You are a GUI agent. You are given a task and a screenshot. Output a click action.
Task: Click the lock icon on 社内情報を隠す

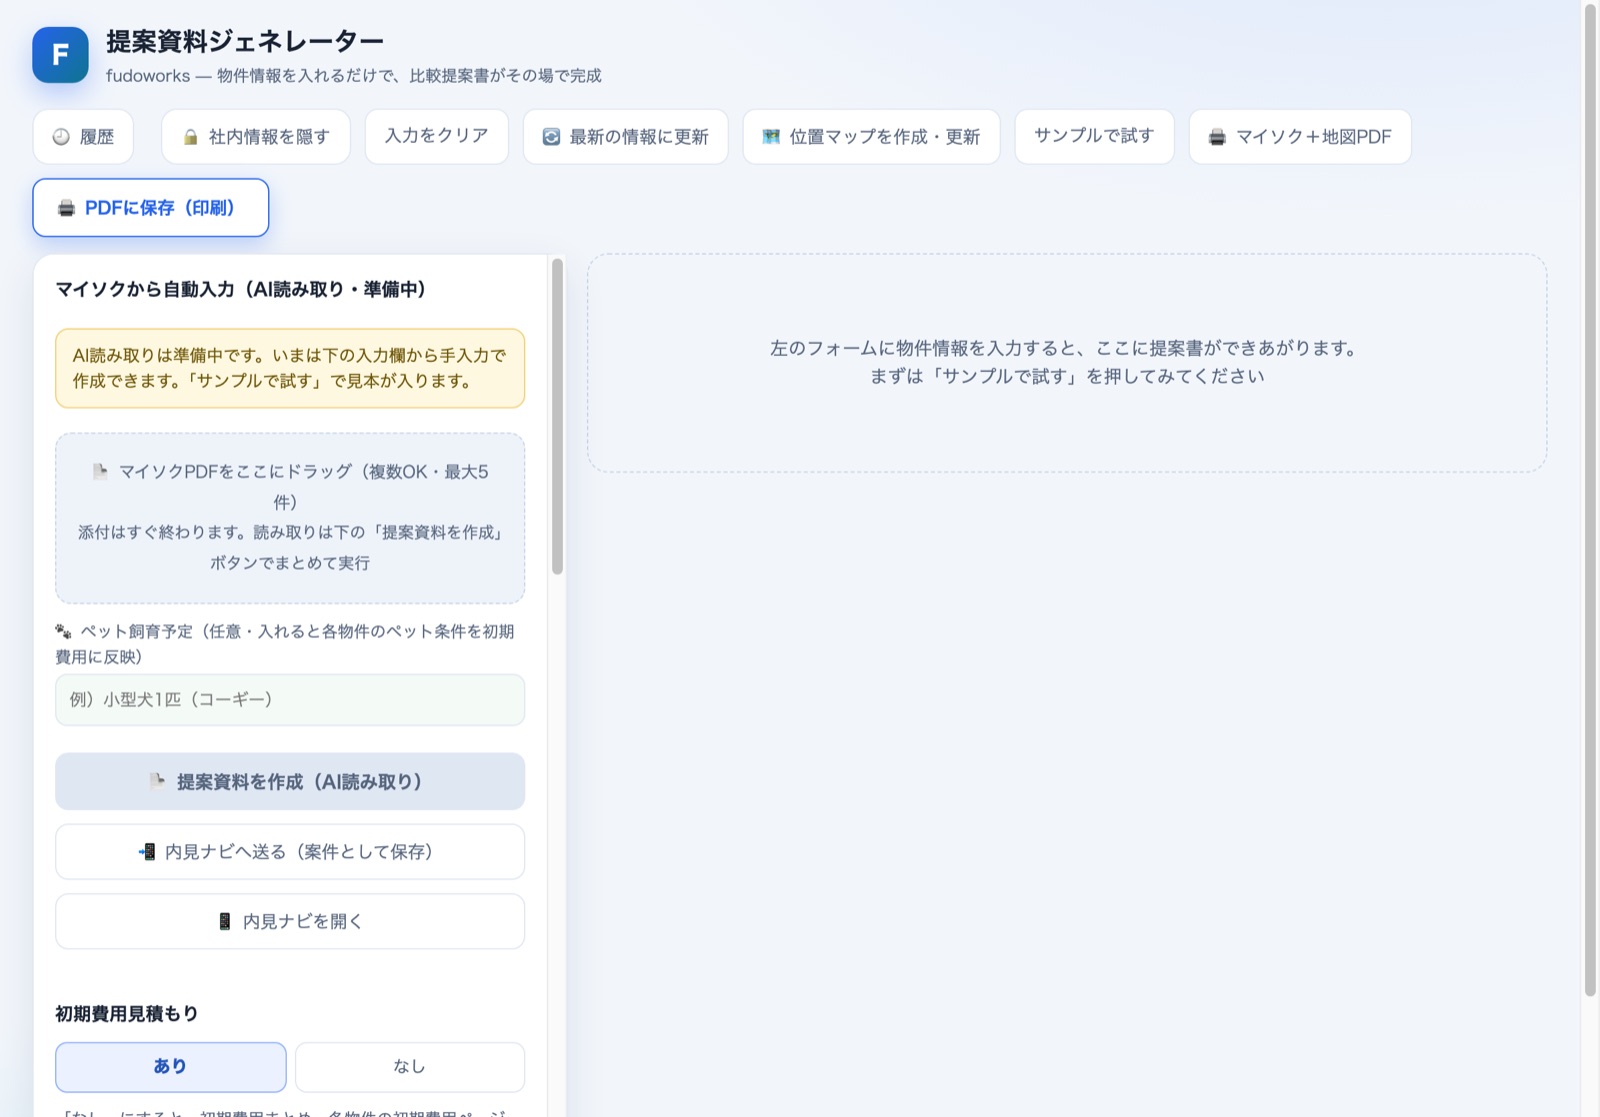pyautogui.click(x=190, y=137)
